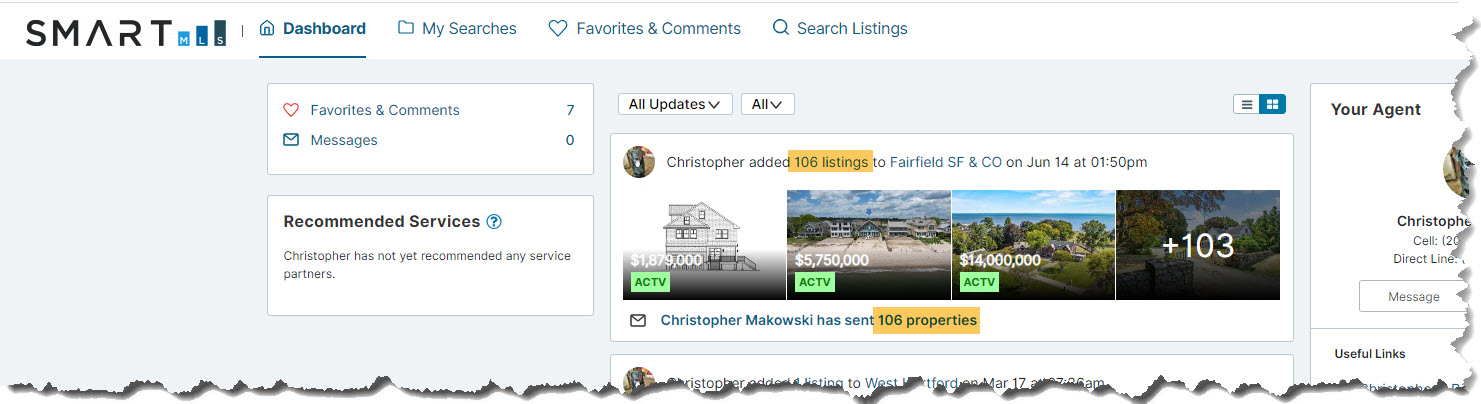Message your agent

(x=1414, y=297)
